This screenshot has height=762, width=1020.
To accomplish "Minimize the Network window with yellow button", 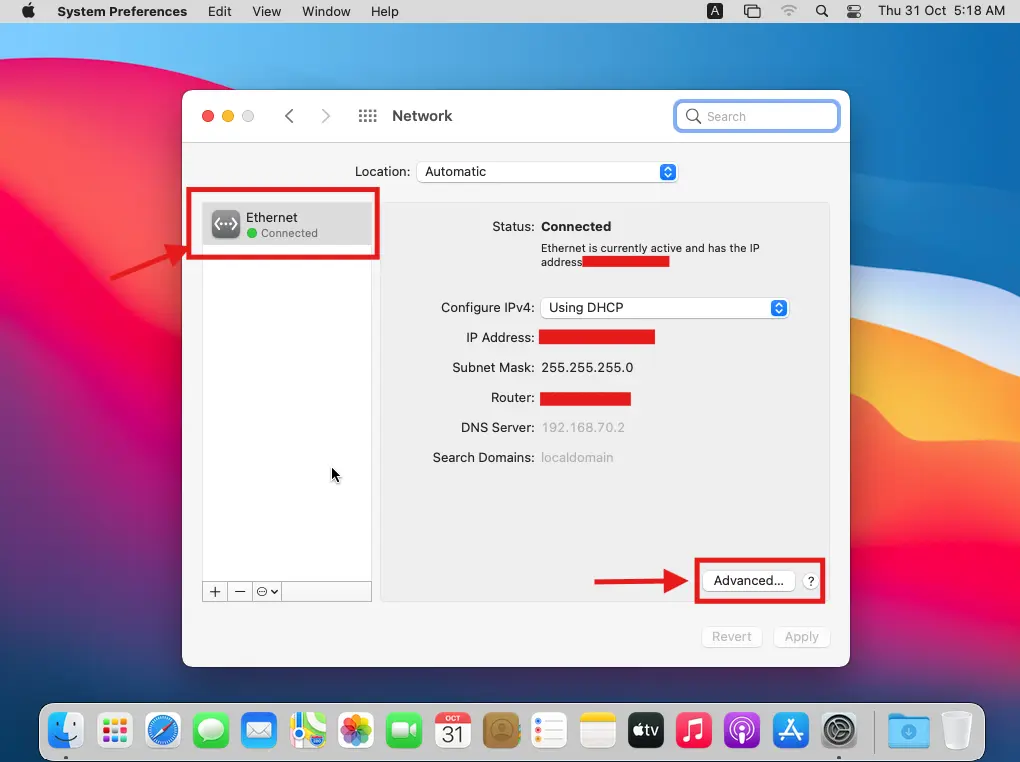I will click(x=228, y=116).
